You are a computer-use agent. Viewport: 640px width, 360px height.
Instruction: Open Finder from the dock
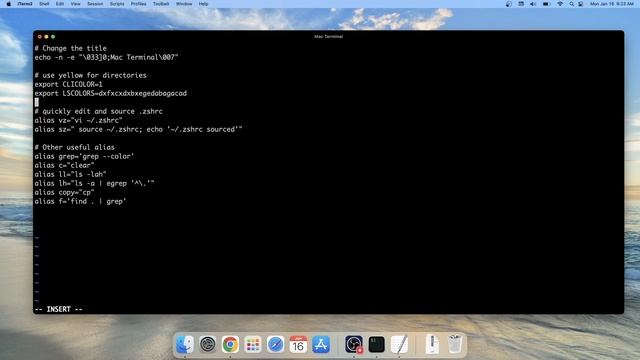[184, 344]
